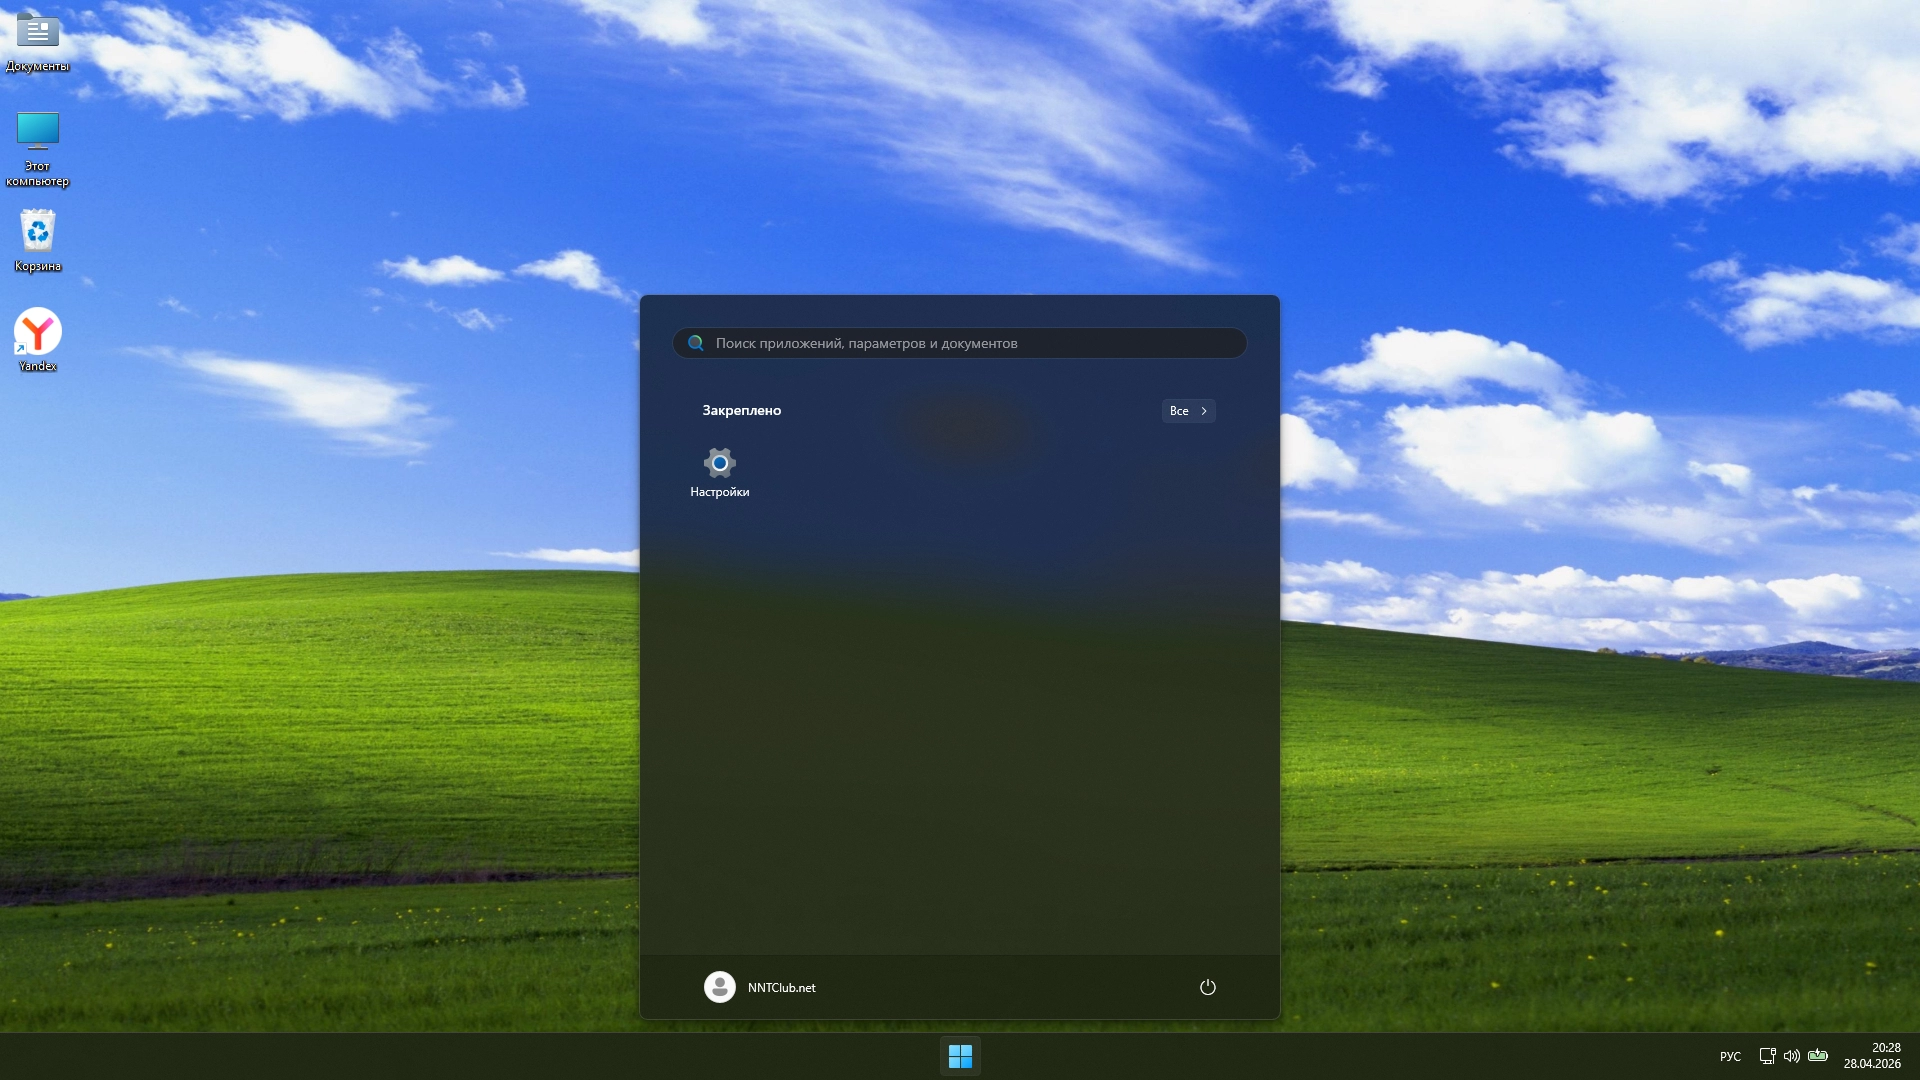The width and height of the screenshot is (1920, 1080).
Task: Click the chevron arrow beside Все
Action: pos(1204,411)
